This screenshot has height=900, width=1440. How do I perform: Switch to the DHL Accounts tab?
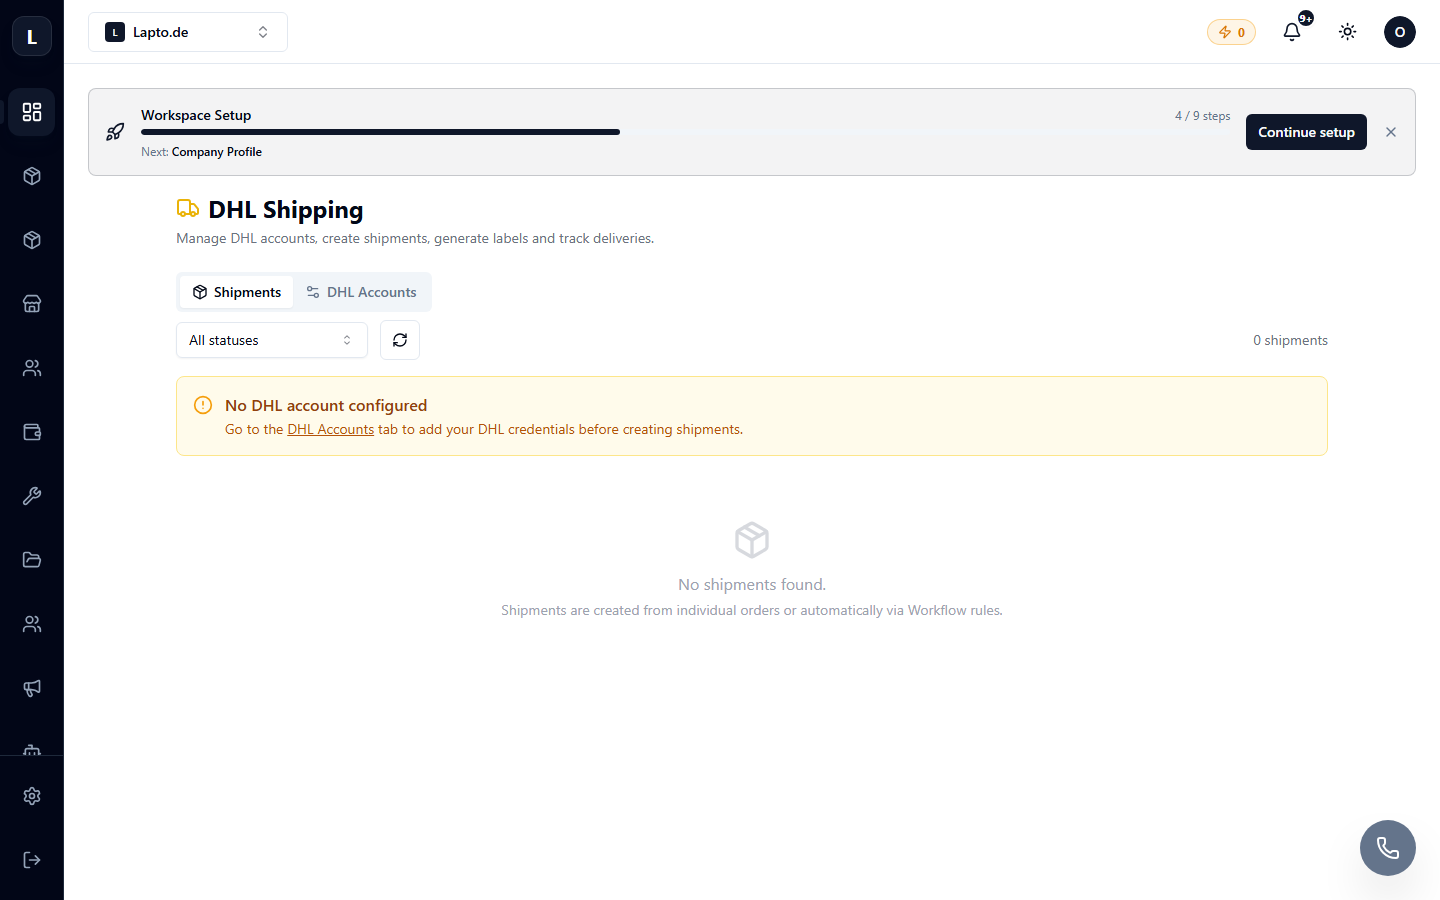pos(362,292)
